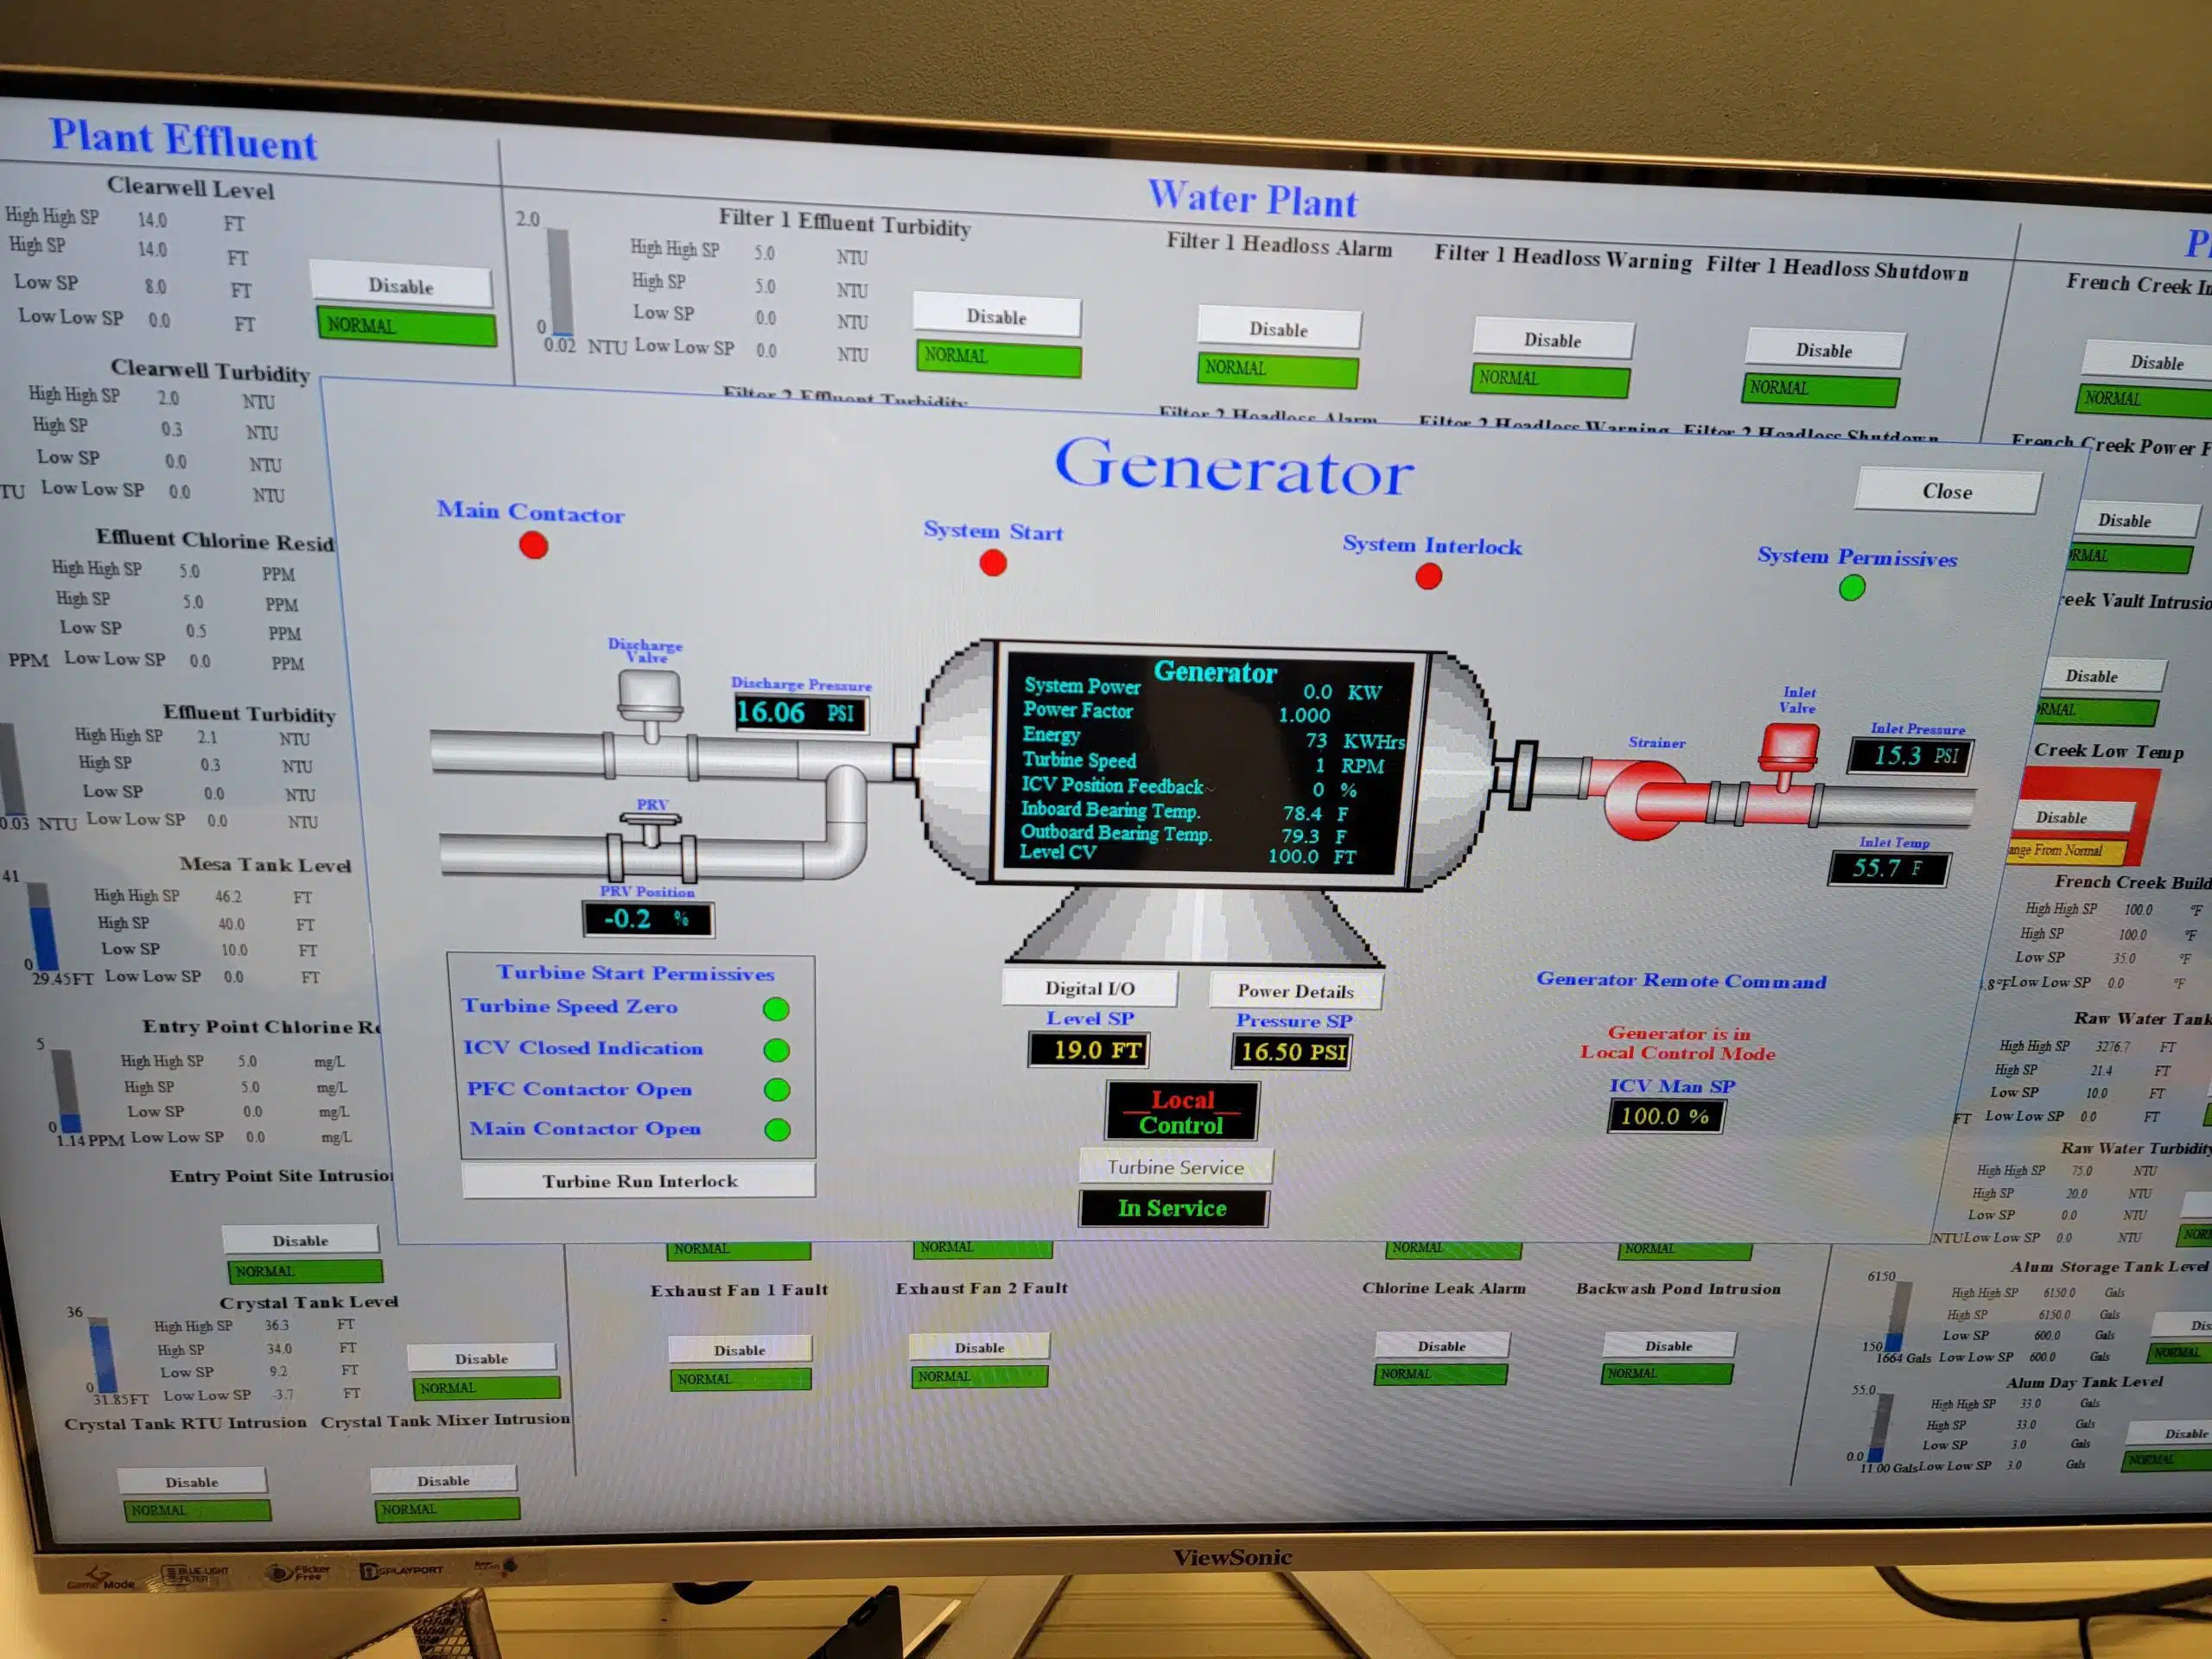Open the Power Details panel
Screen dimensions: 2212x1659
(x=1294, y=991)
